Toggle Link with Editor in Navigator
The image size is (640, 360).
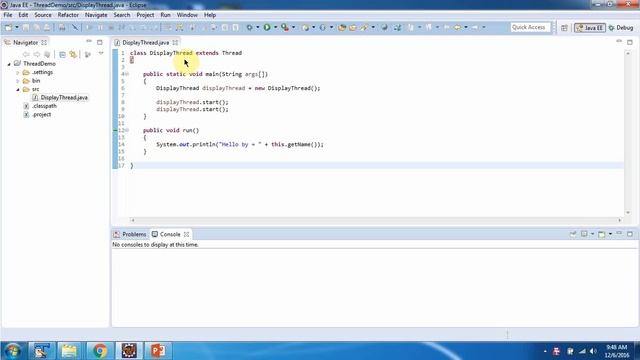point(73,54)
